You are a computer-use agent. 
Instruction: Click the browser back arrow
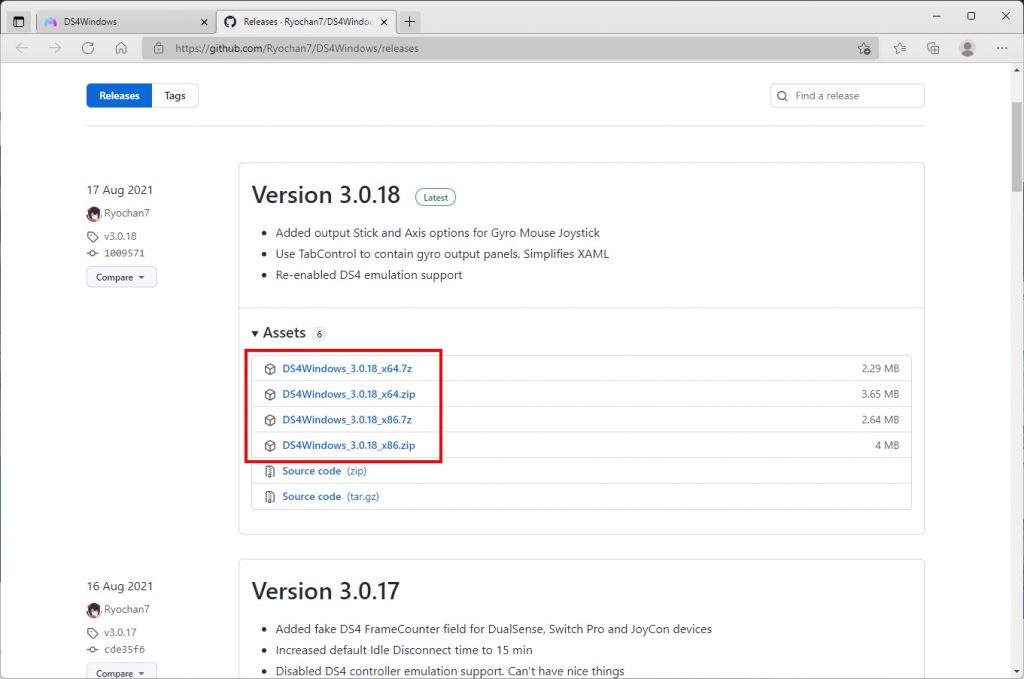tap(22, 48)
